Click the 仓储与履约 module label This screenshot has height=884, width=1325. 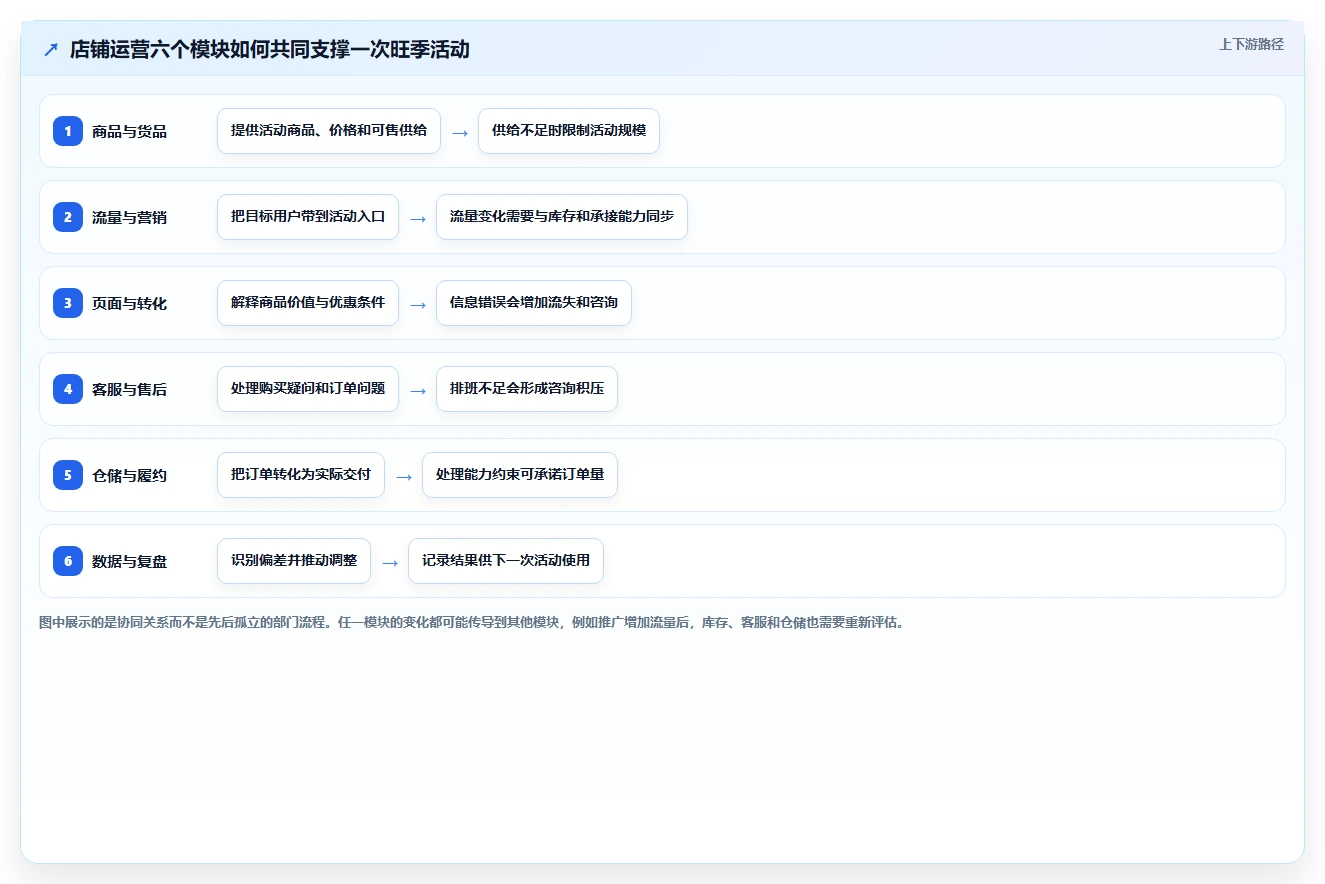(x=129, y=475)
